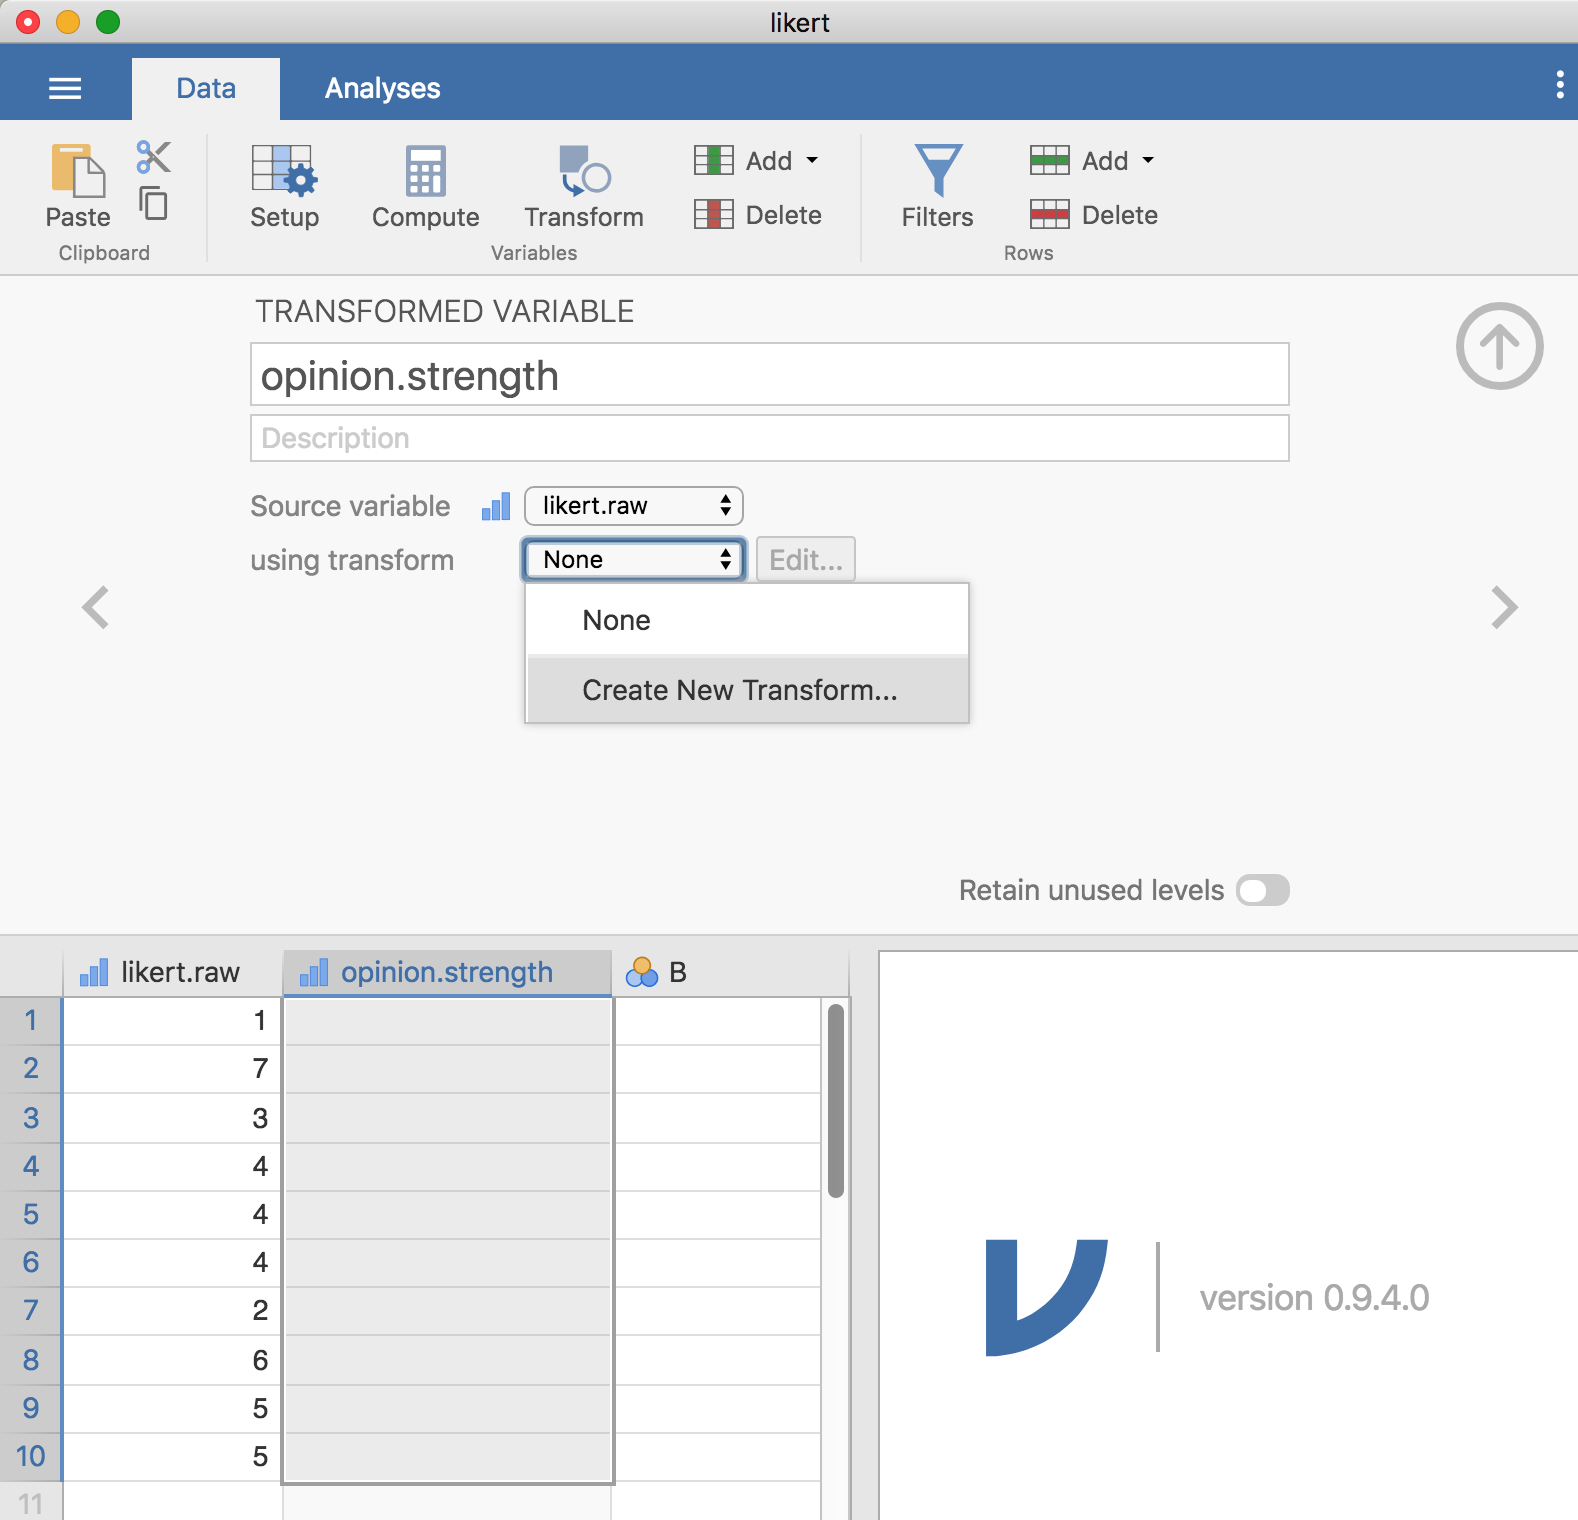
Task: Delete the selected variable
Action: coord(758,214)
